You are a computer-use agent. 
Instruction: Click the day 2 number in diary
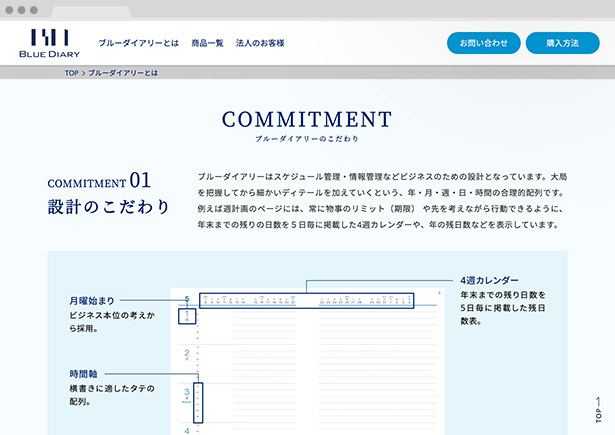click(187, 353)
